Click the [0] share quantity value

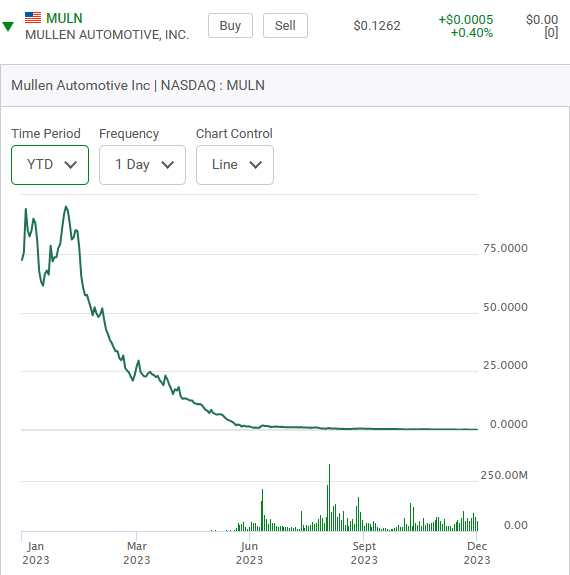551,33
